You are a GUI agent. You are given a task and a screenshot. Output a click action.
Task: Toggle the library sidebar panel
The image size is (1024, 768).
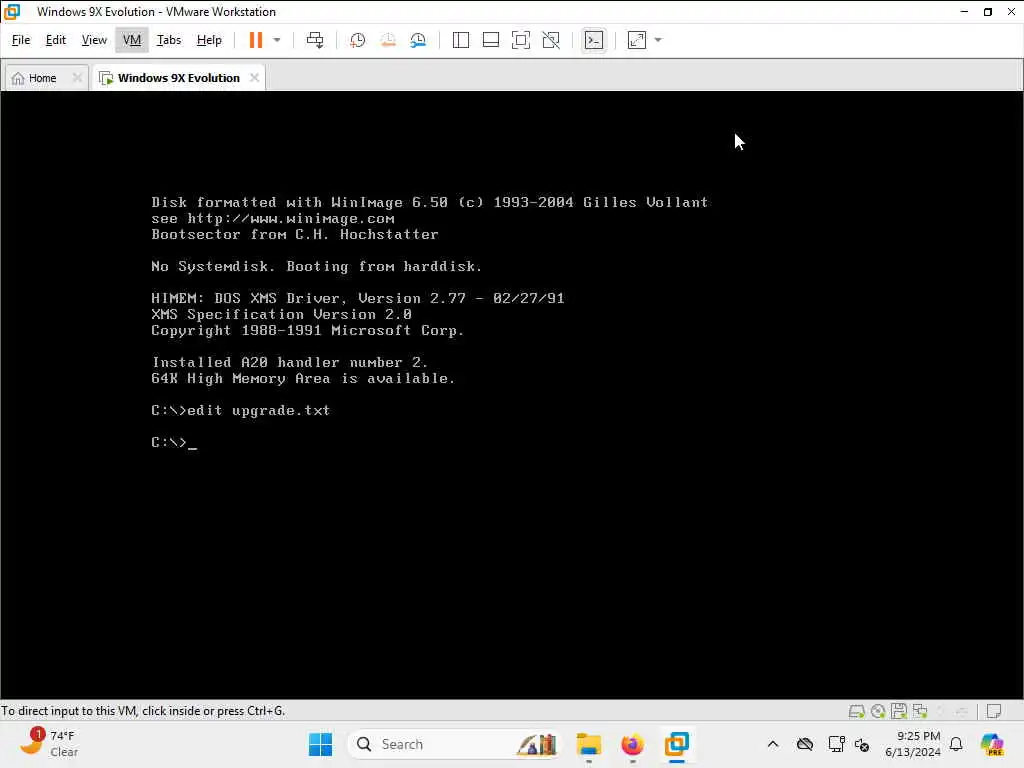point(460,40)
